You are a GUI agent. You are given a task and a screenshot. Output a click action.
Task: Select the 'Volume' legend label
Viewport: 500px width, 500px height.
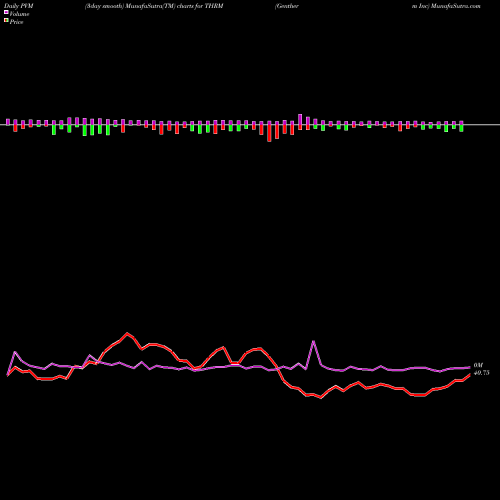coord(19,14)
